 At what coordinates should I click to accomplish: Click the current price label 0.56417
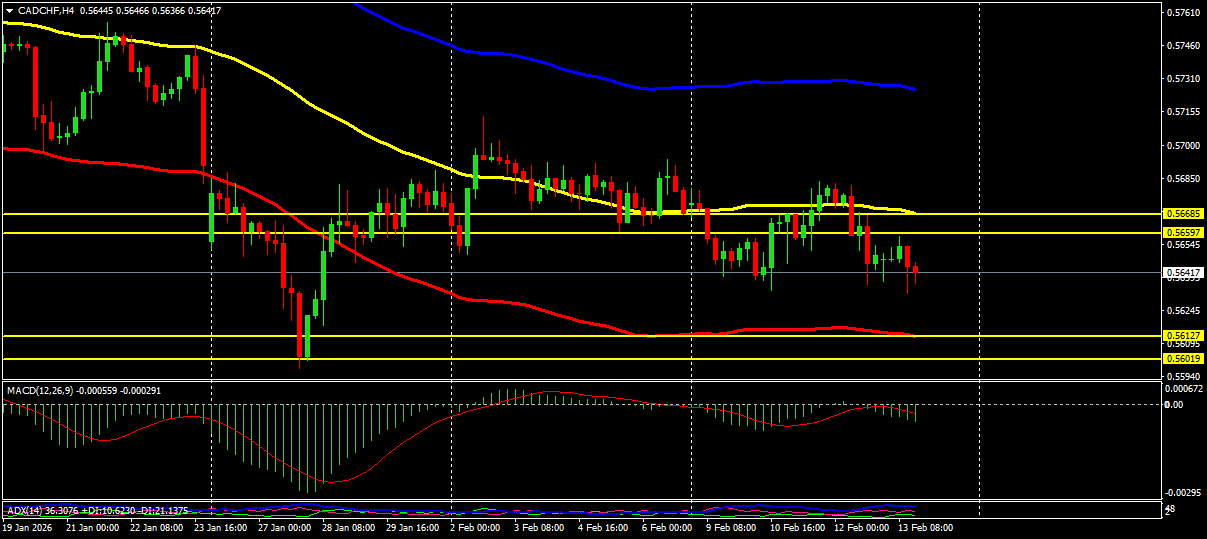tap(1183, 272)
